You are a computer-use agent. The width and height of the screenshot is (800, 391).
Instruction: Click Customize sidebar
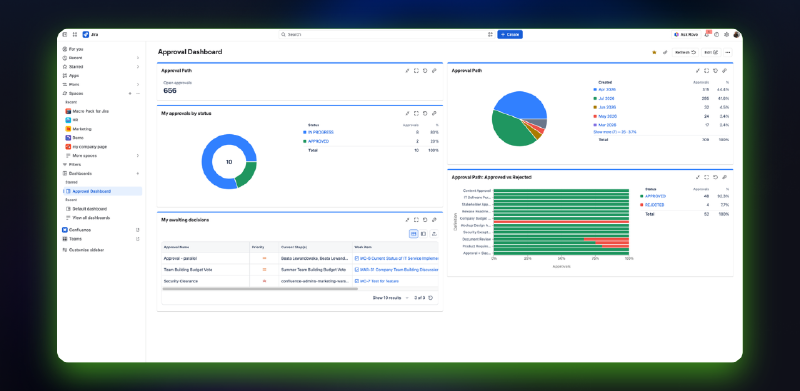pos(83,250)
